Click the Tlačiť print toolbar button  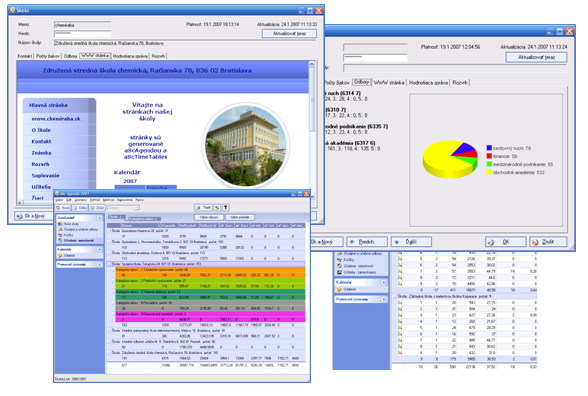point(203,207)
